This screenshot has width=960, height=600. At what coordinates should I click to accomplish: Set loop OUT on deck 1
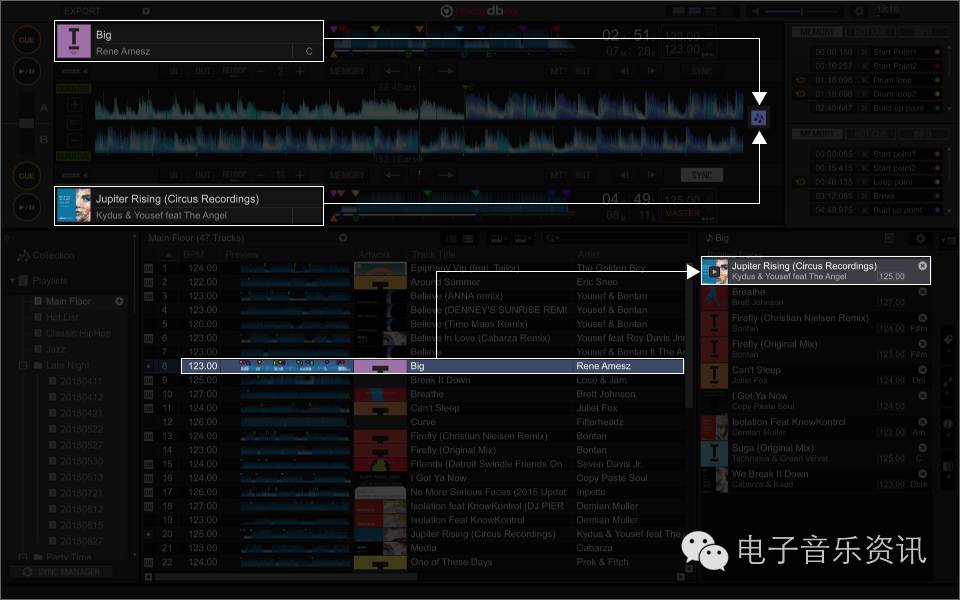203,71
